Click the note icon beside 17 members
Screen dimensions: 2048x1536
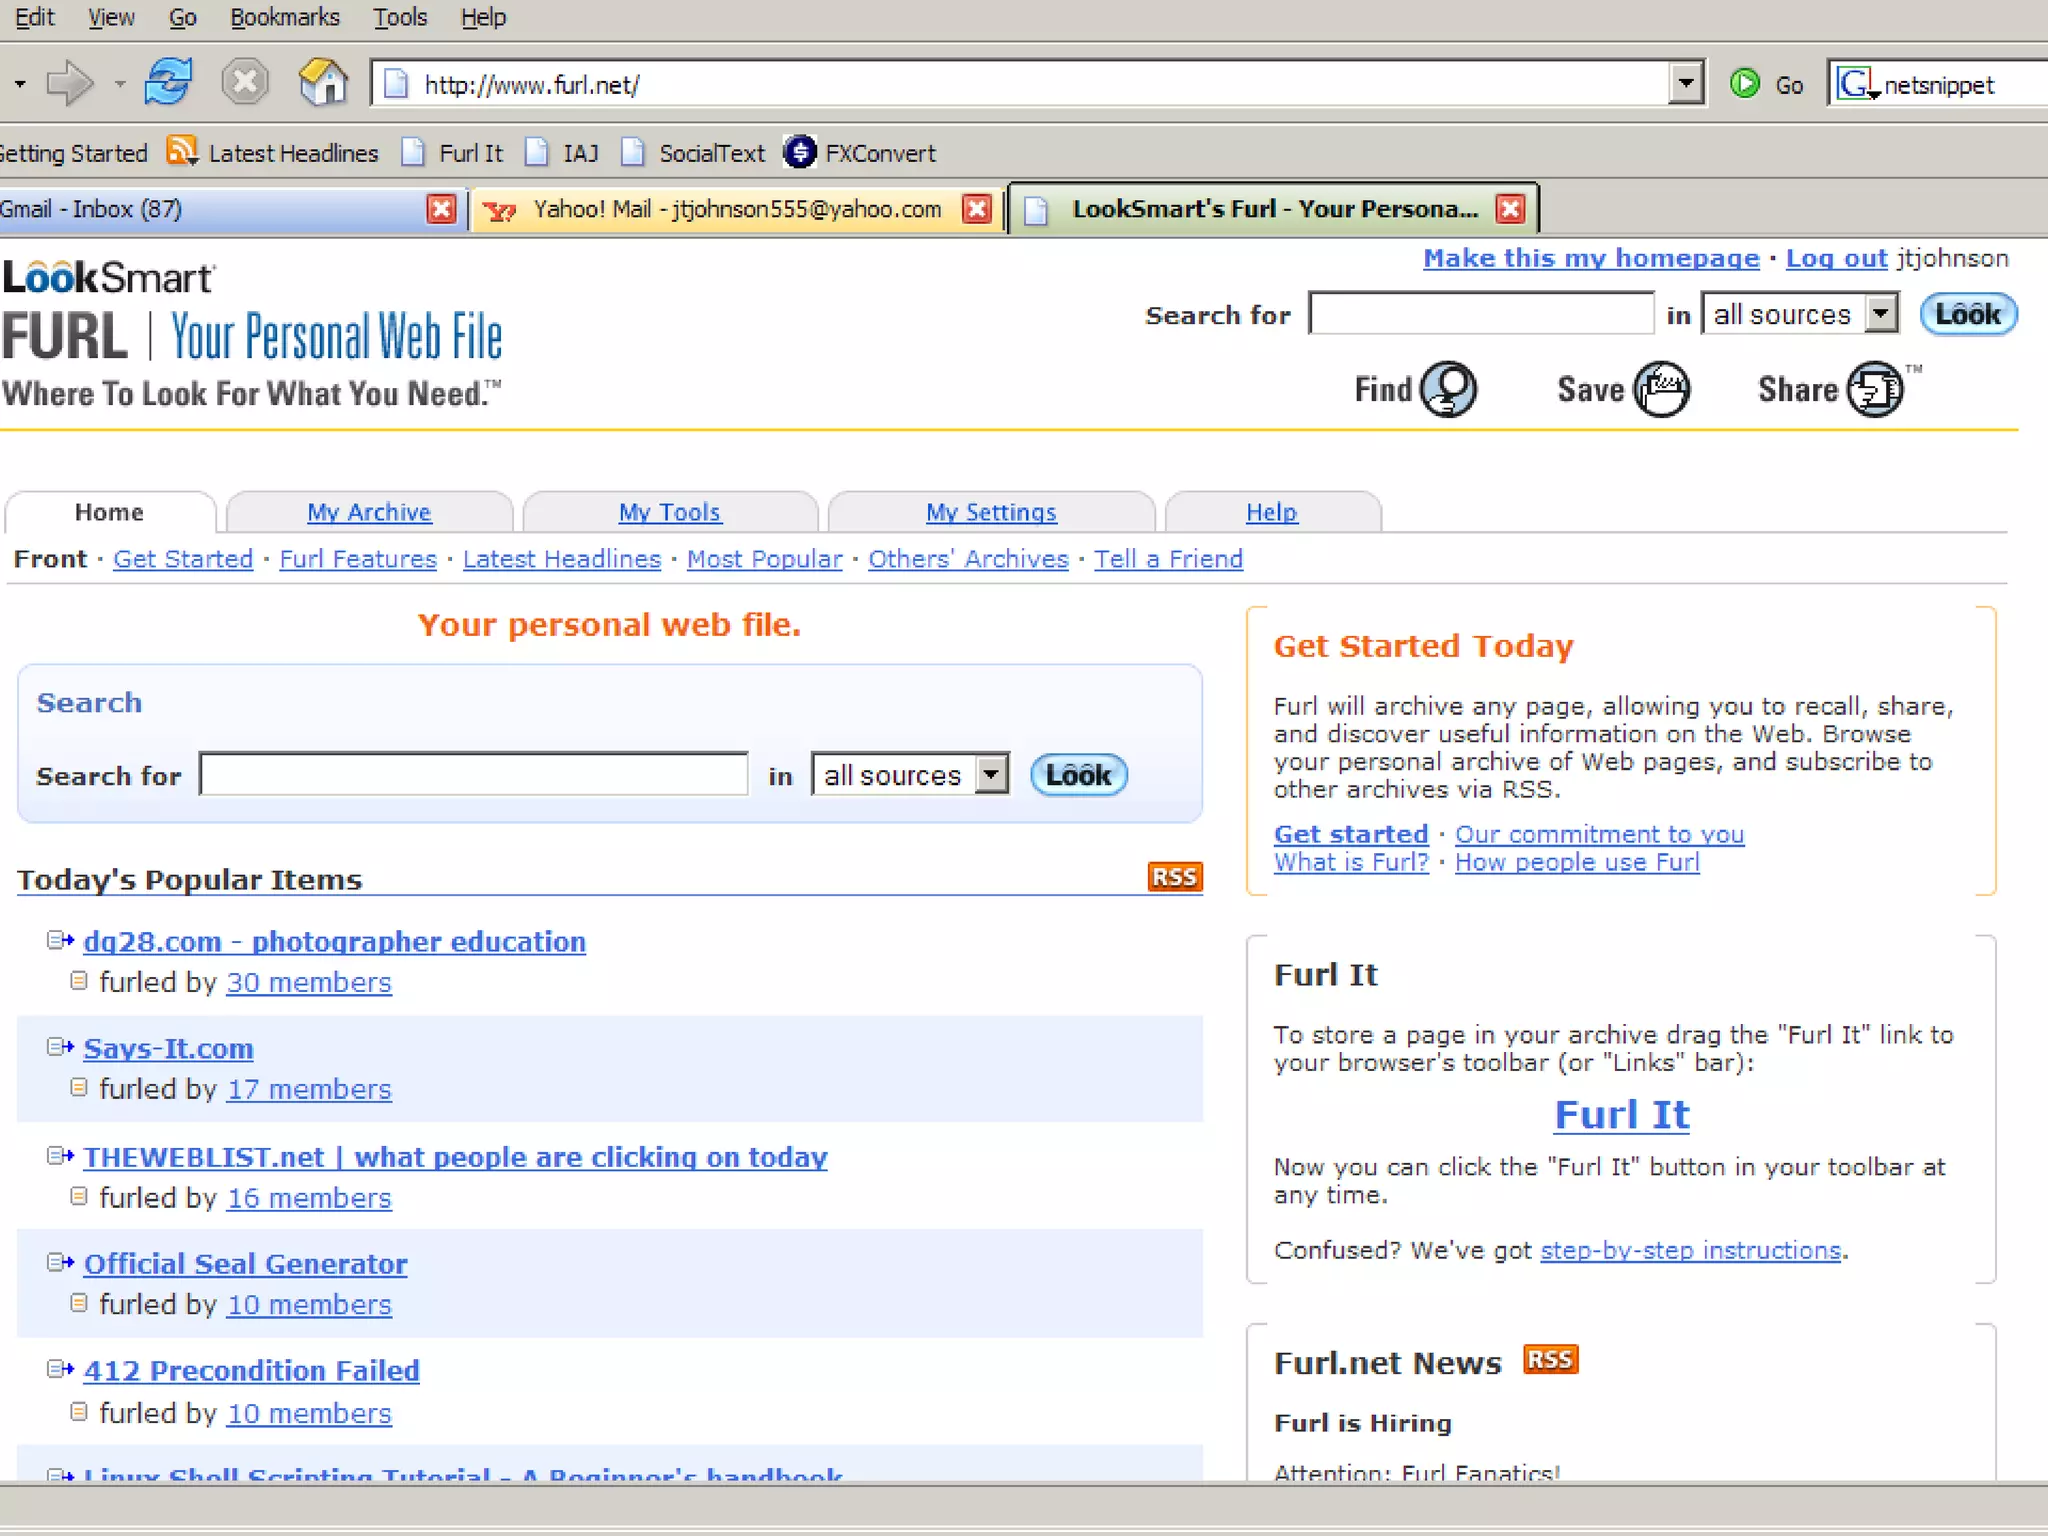[79, 1088]
